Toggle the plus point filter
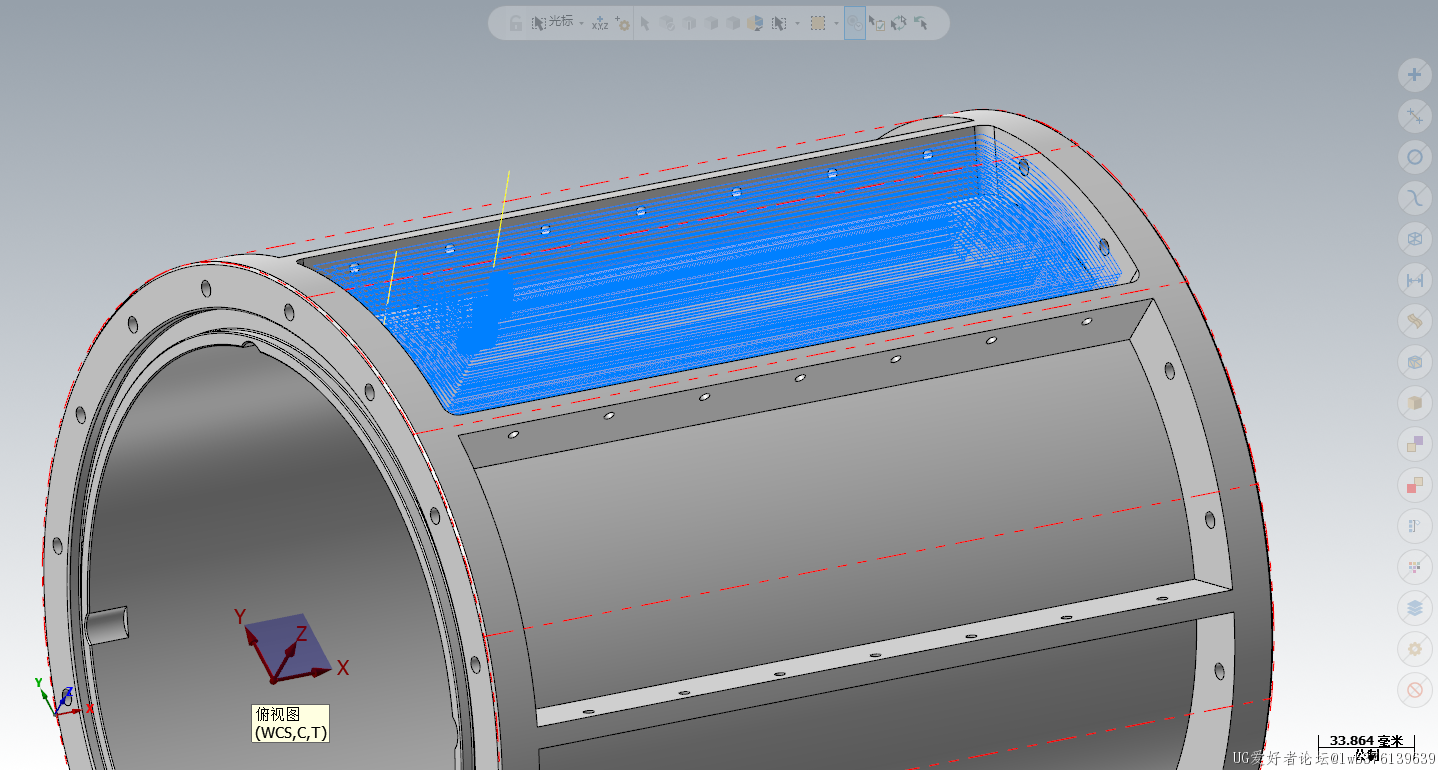 coord(1414,75)
